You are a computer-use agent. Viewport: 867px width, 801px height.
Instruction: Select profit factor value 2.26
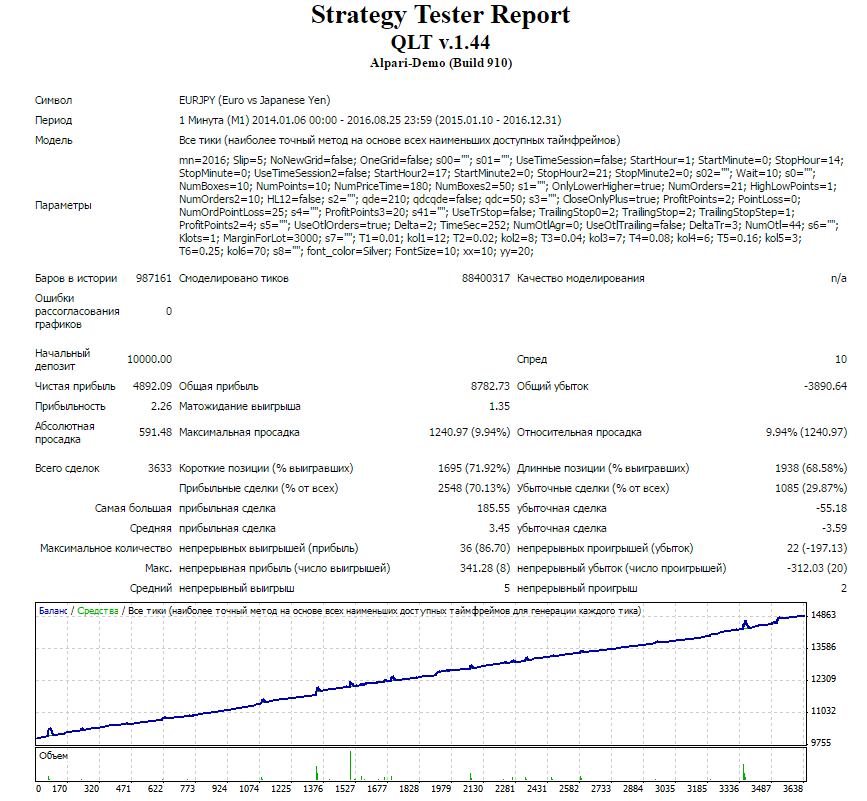(161, 406)
